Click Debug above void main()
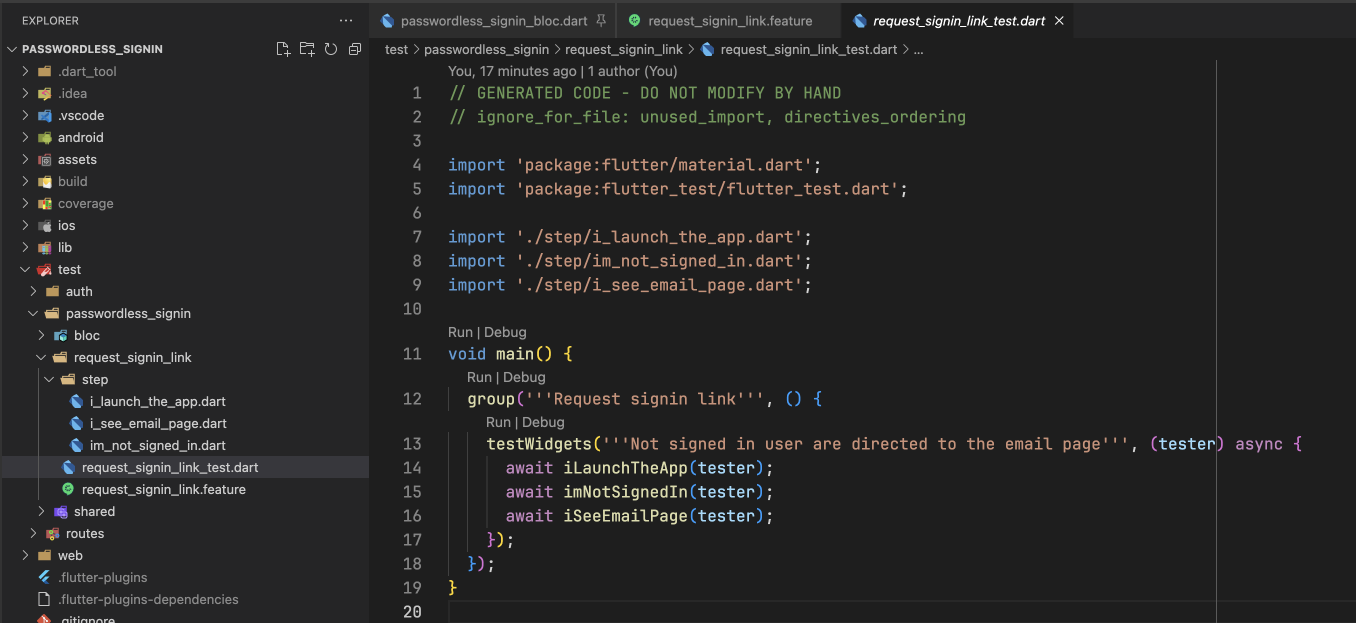 [x=505, y=332]
